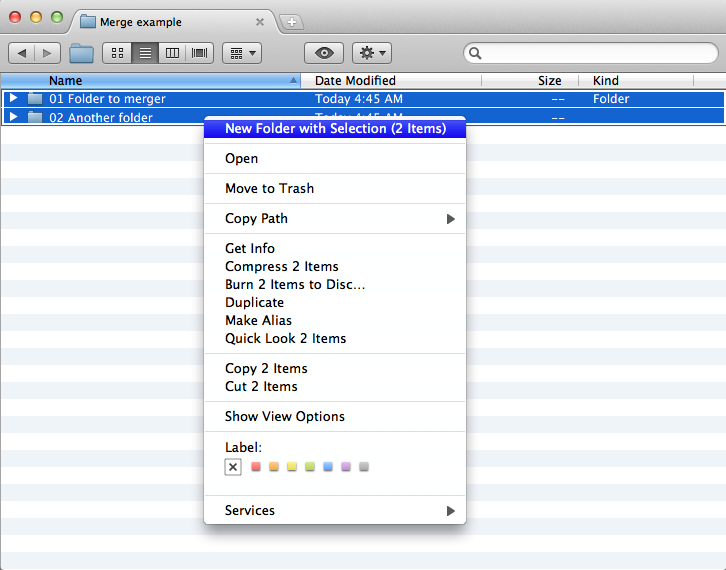Choose Burn 2 Items to Disc
Screen dimensions: 726x570
click(x=335, y=284)
